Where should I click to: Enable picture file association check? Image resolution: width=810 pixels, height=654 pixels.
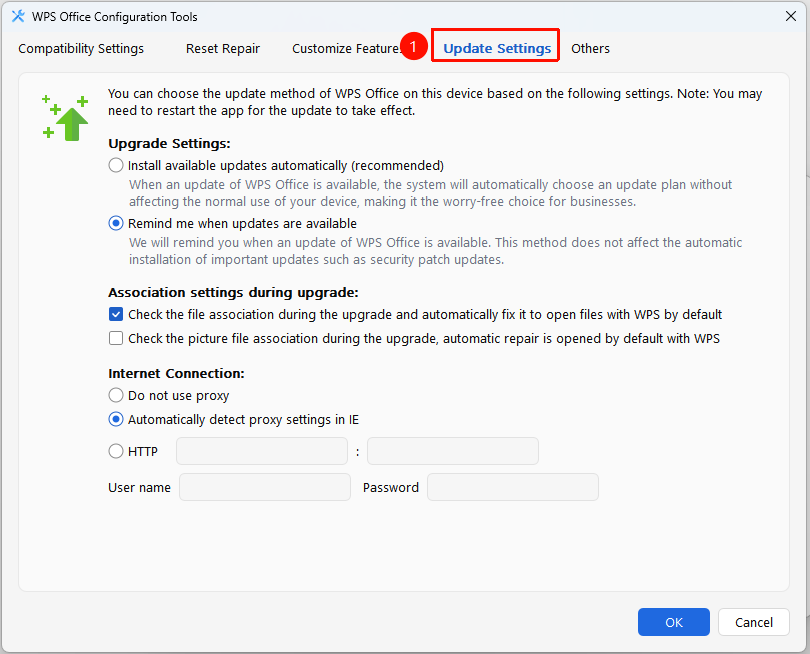116,338
